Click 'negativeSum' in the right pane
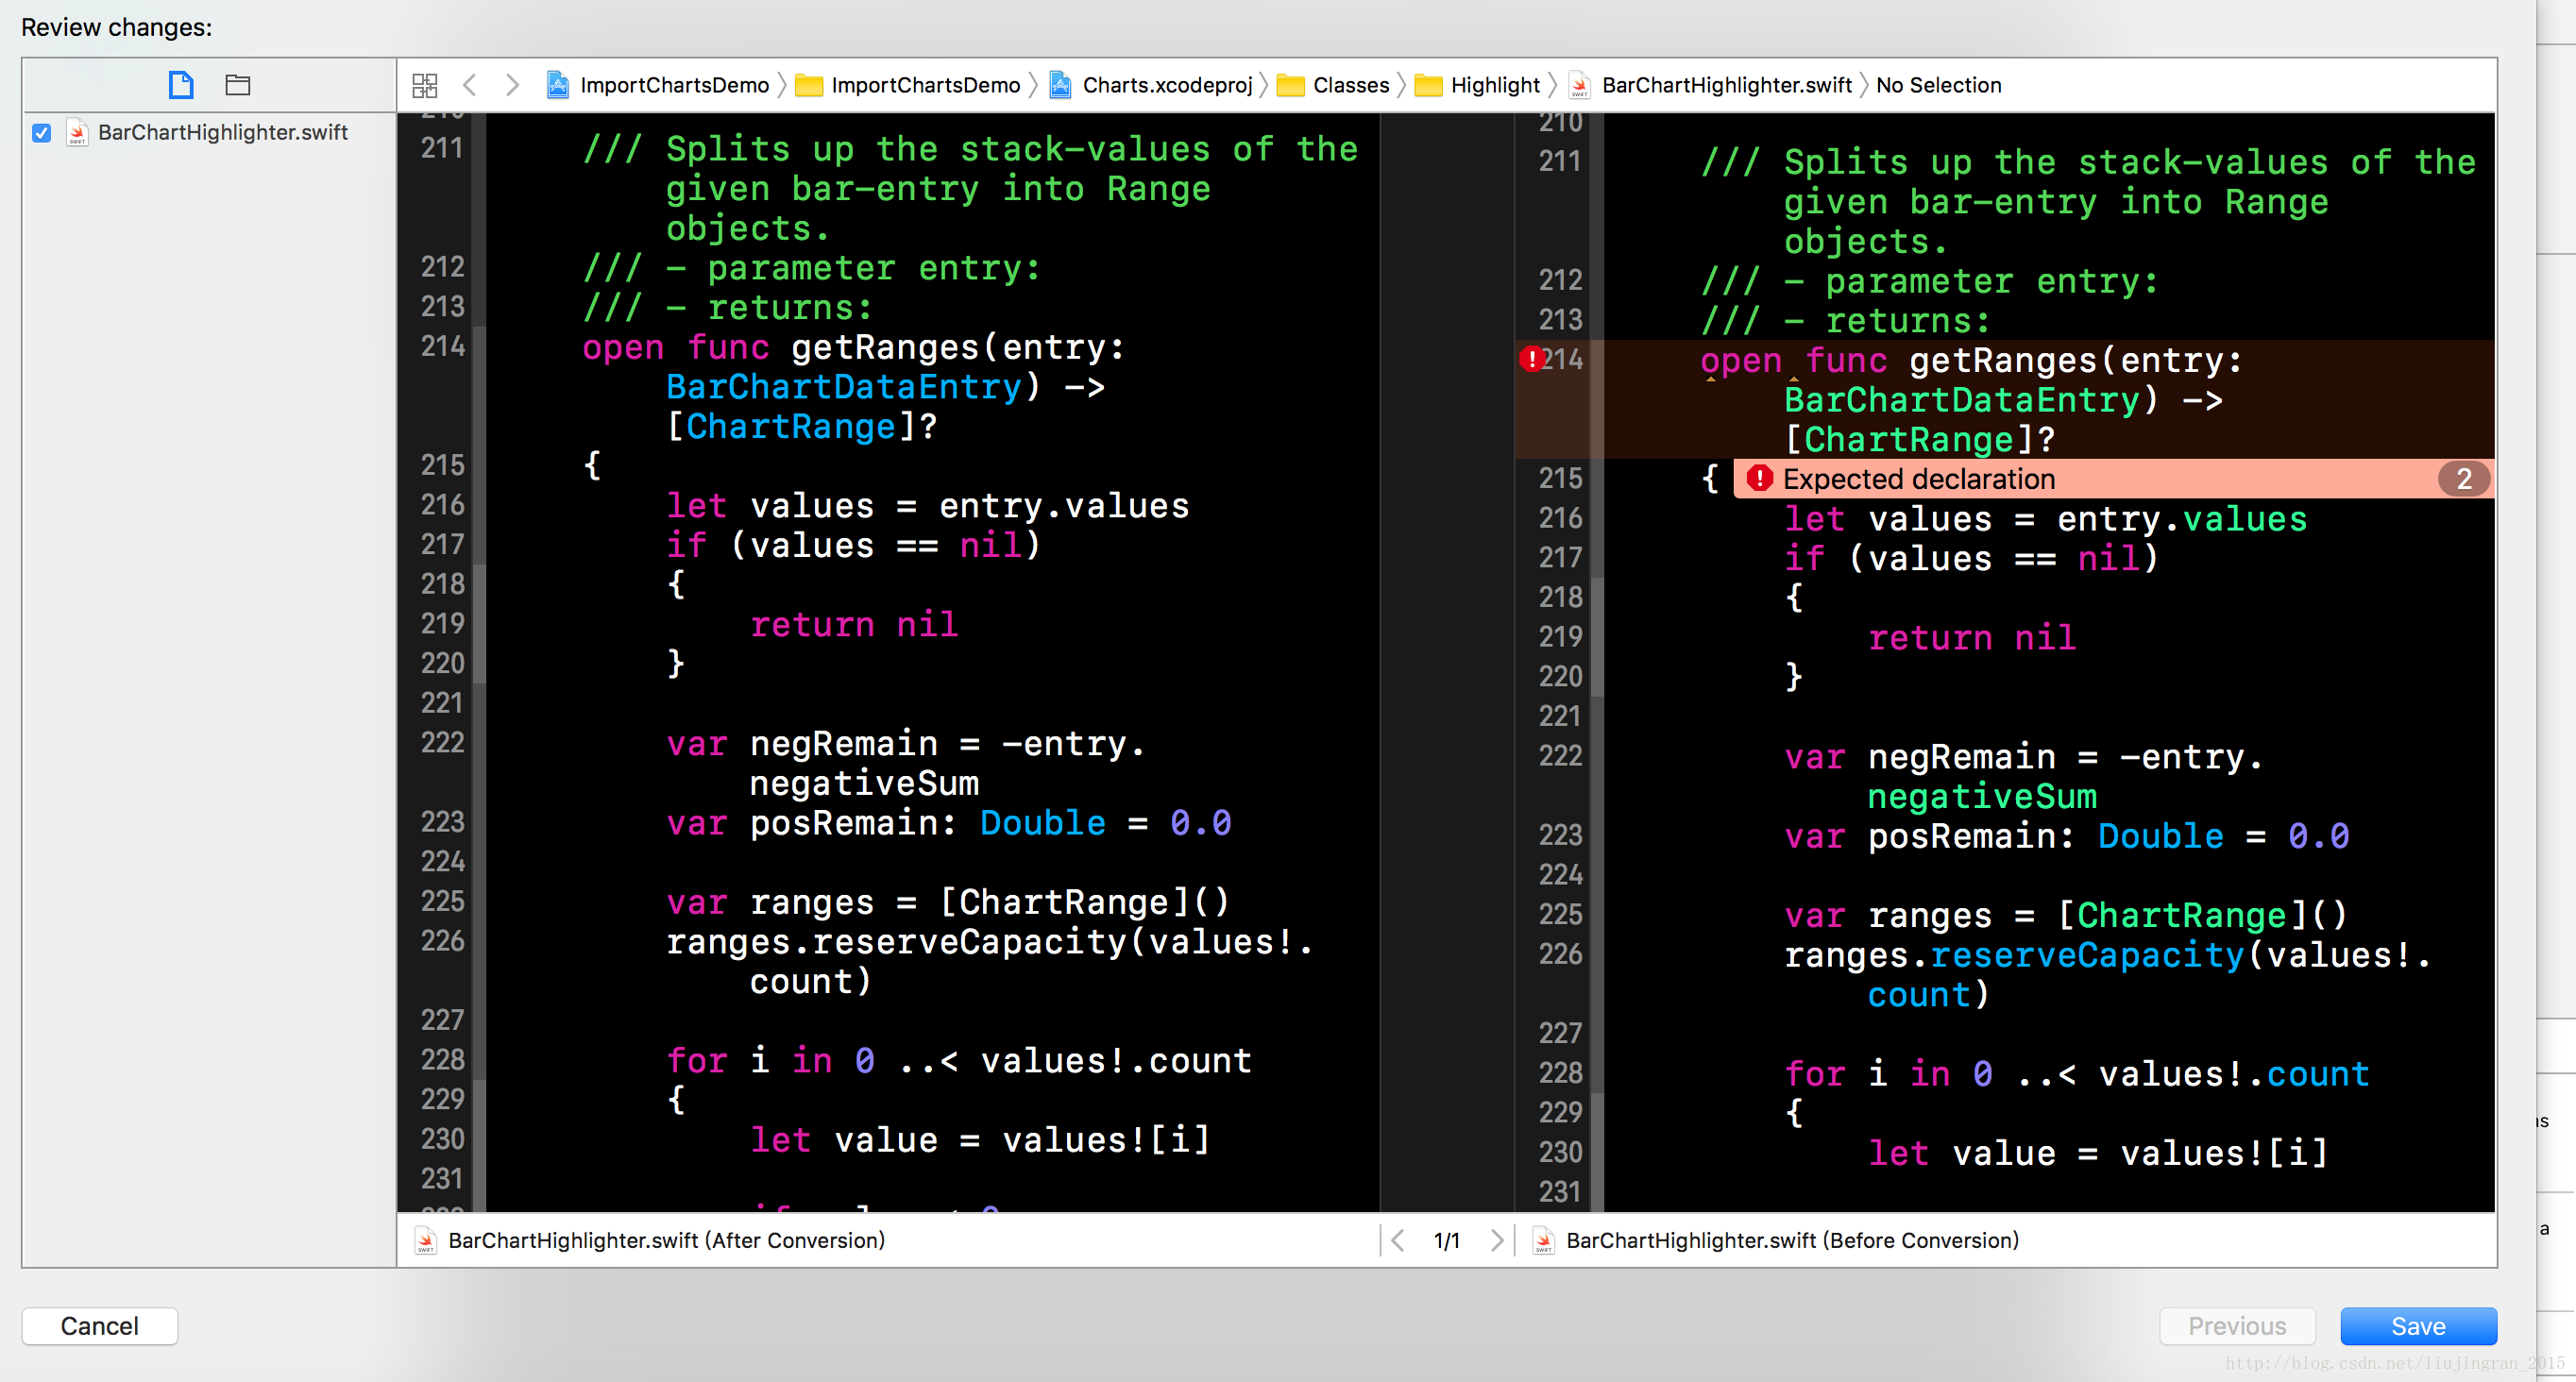Viewport: 2576px width, 1382px height. point(1982,796)
